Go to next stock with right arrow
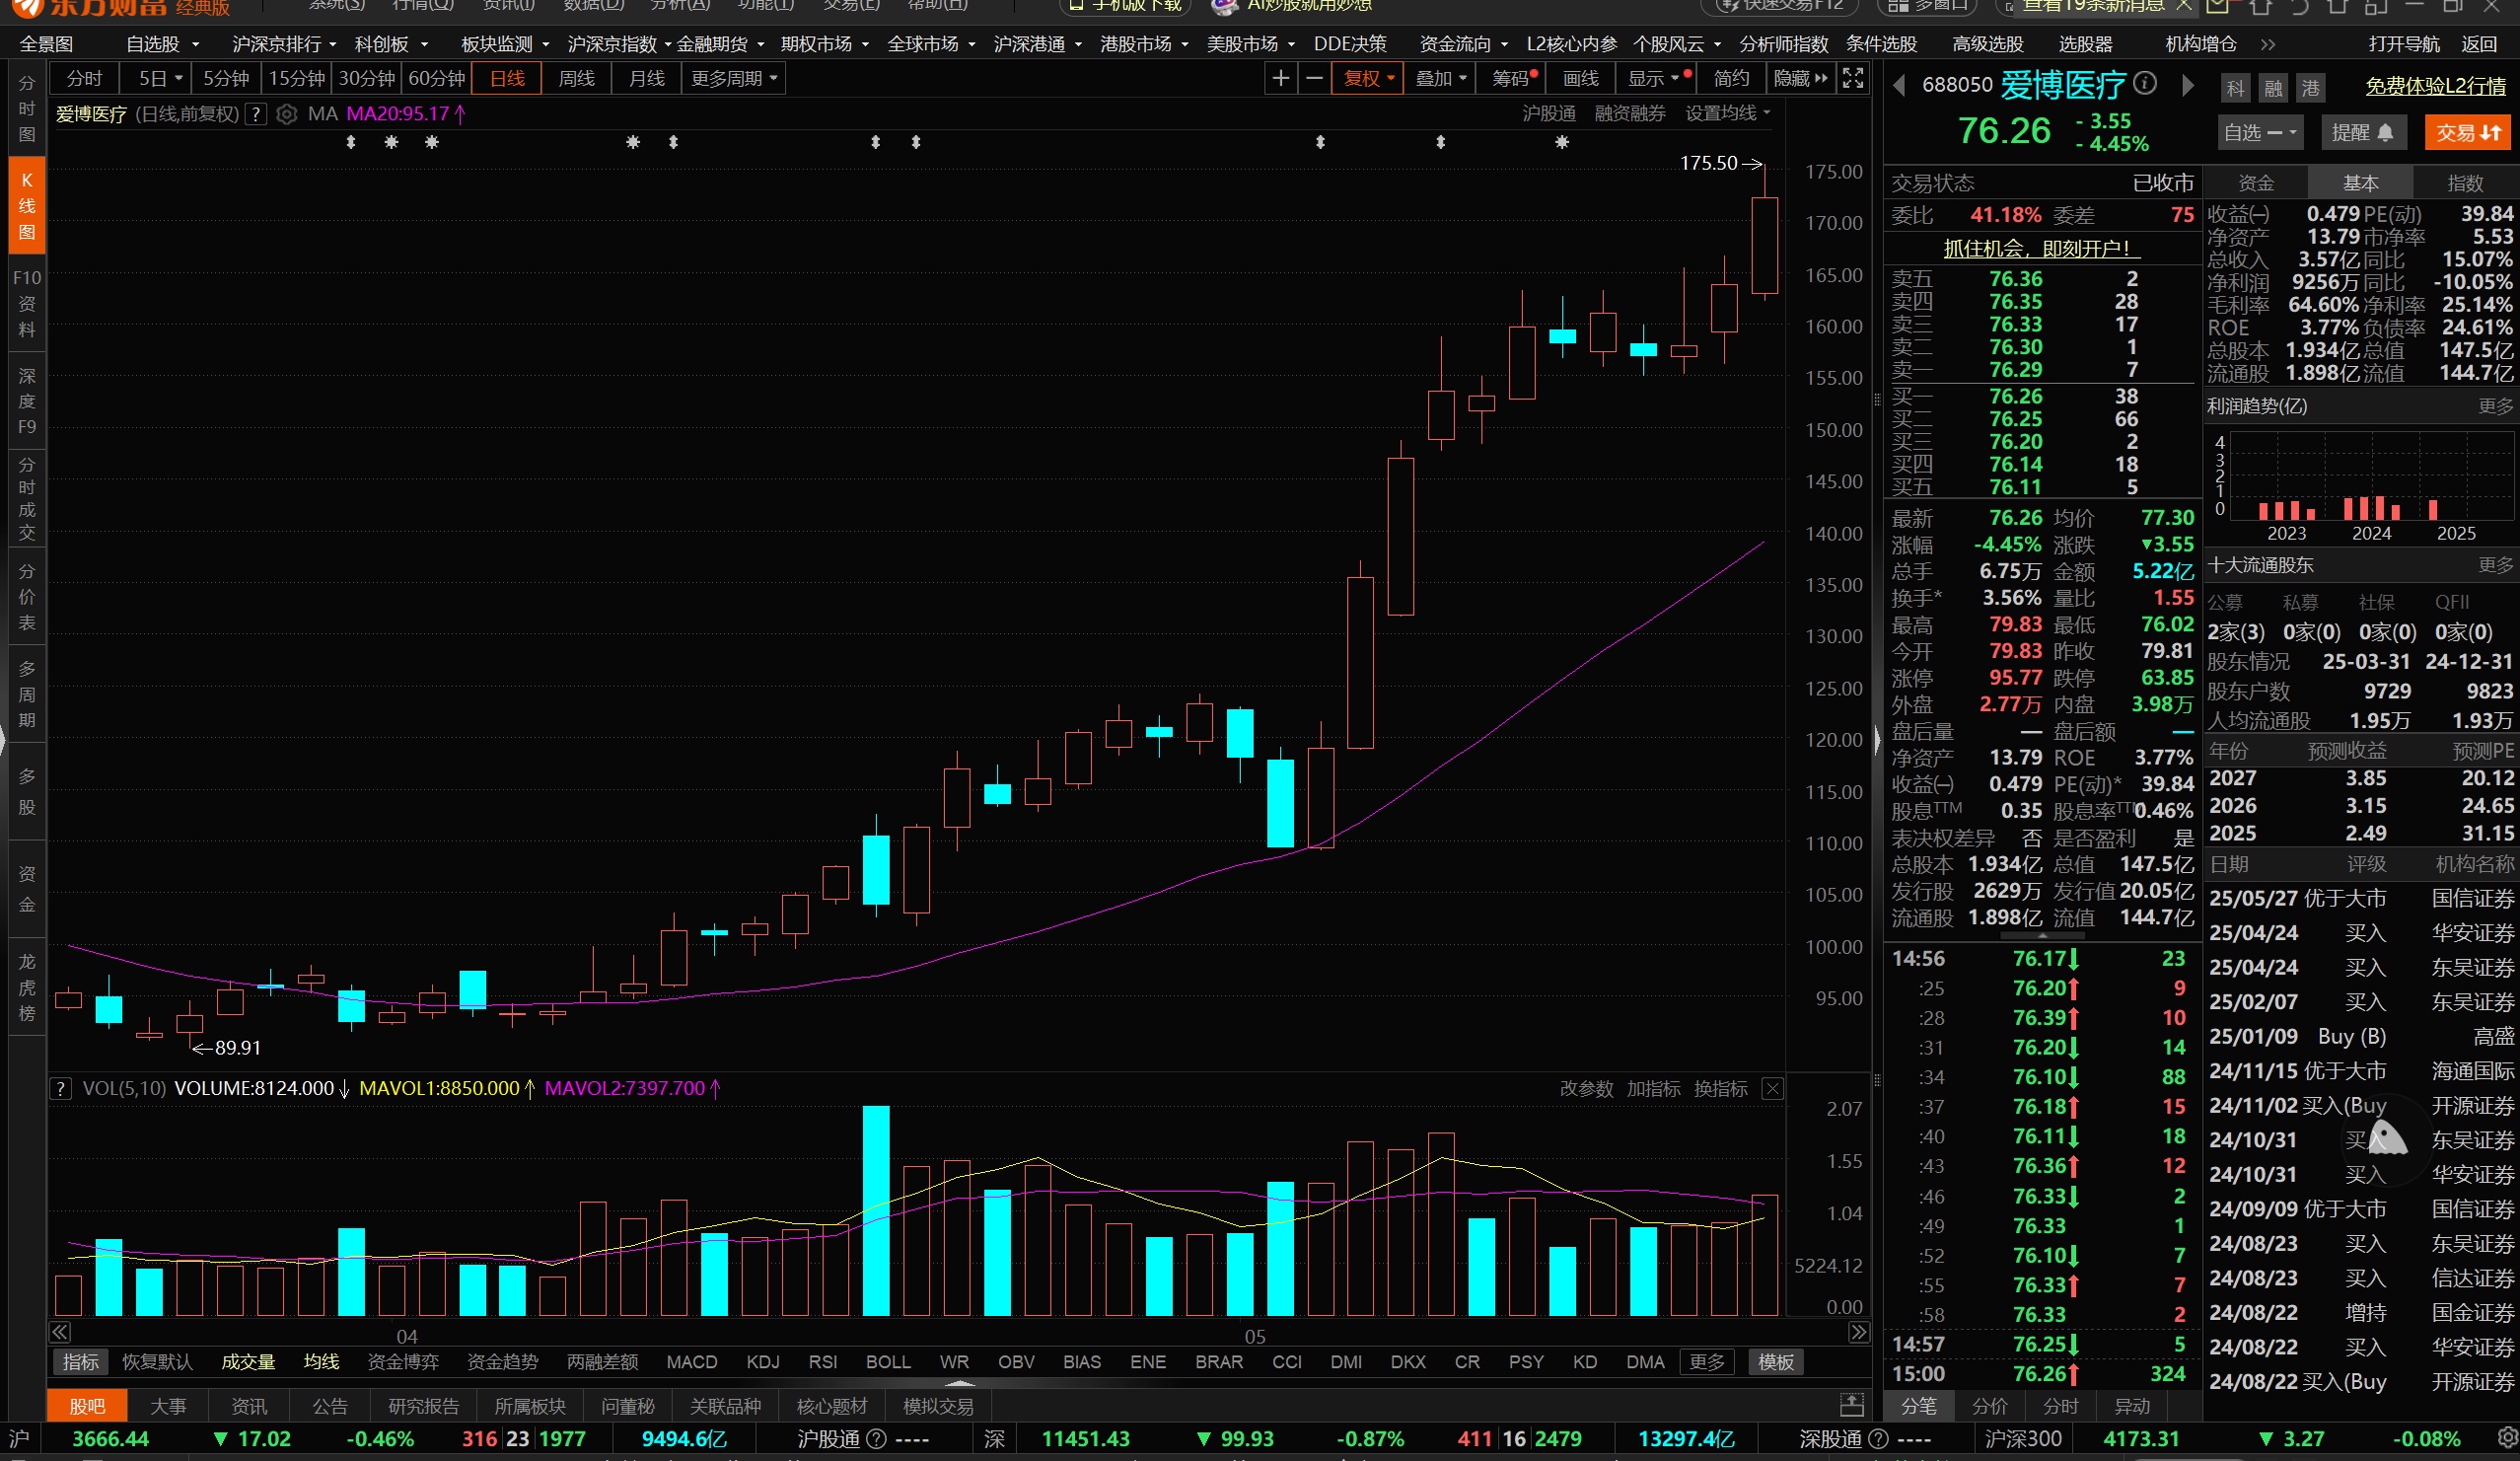 [x=2188, y=86]
